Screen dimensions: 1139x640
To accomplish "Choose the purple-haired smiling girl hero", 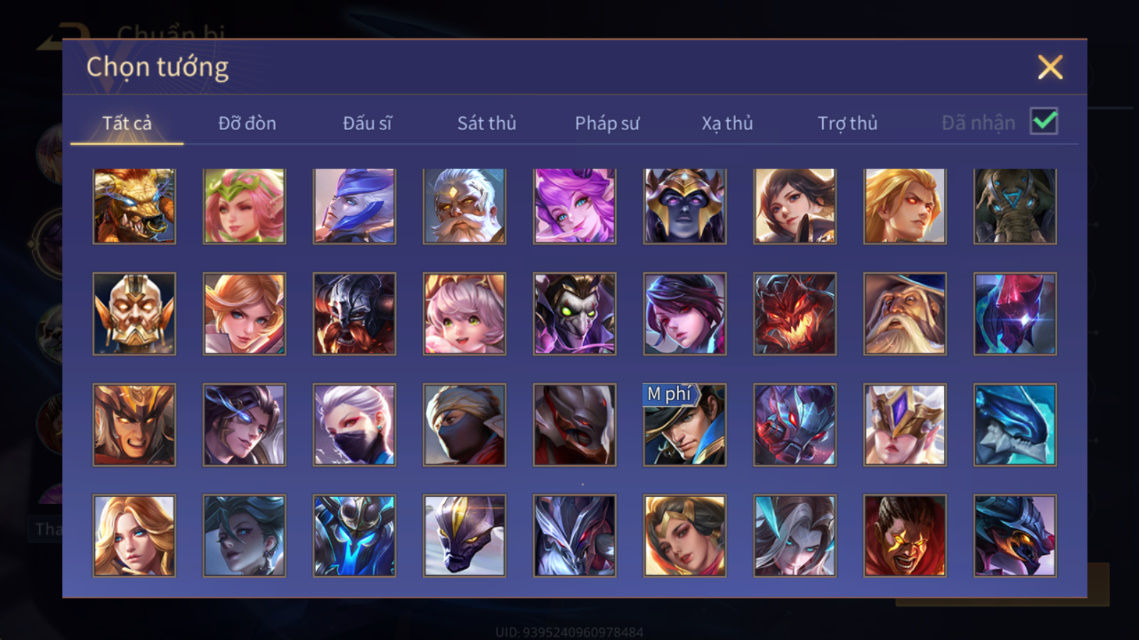I will pos(575,206).
